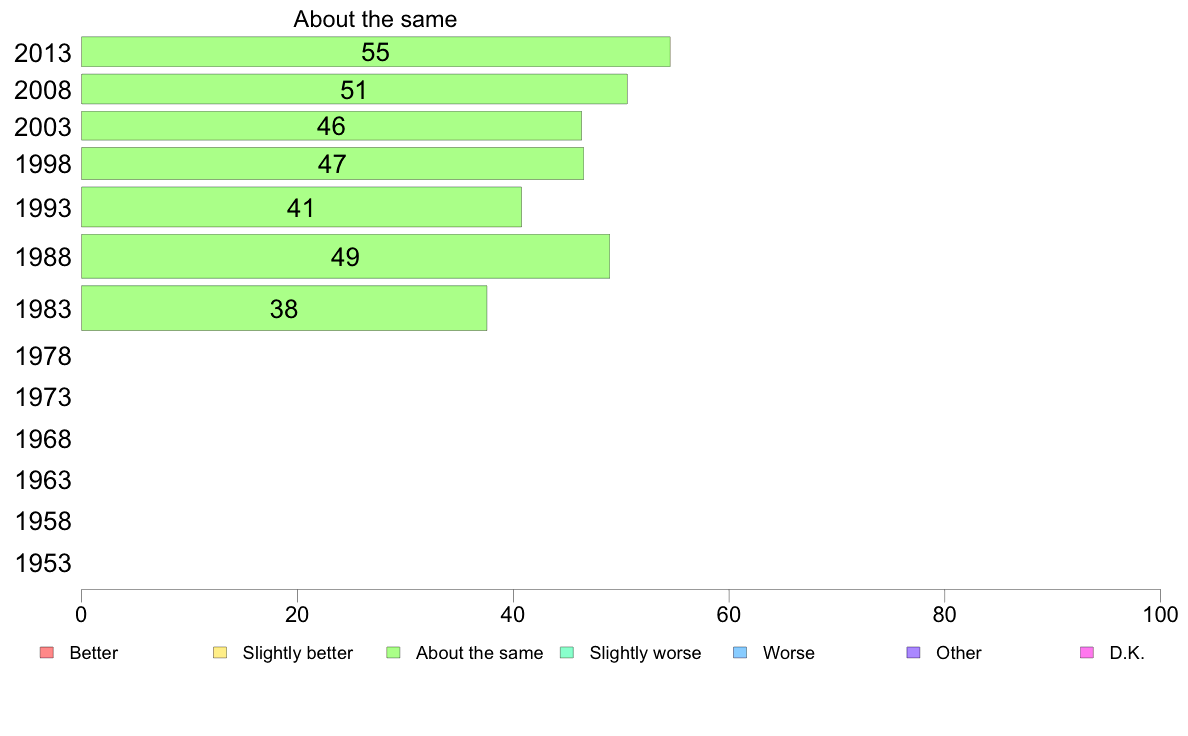Click the purple Other legend swatch
The width and height of the screenshot is (1188, 736).
coord(914,653)
